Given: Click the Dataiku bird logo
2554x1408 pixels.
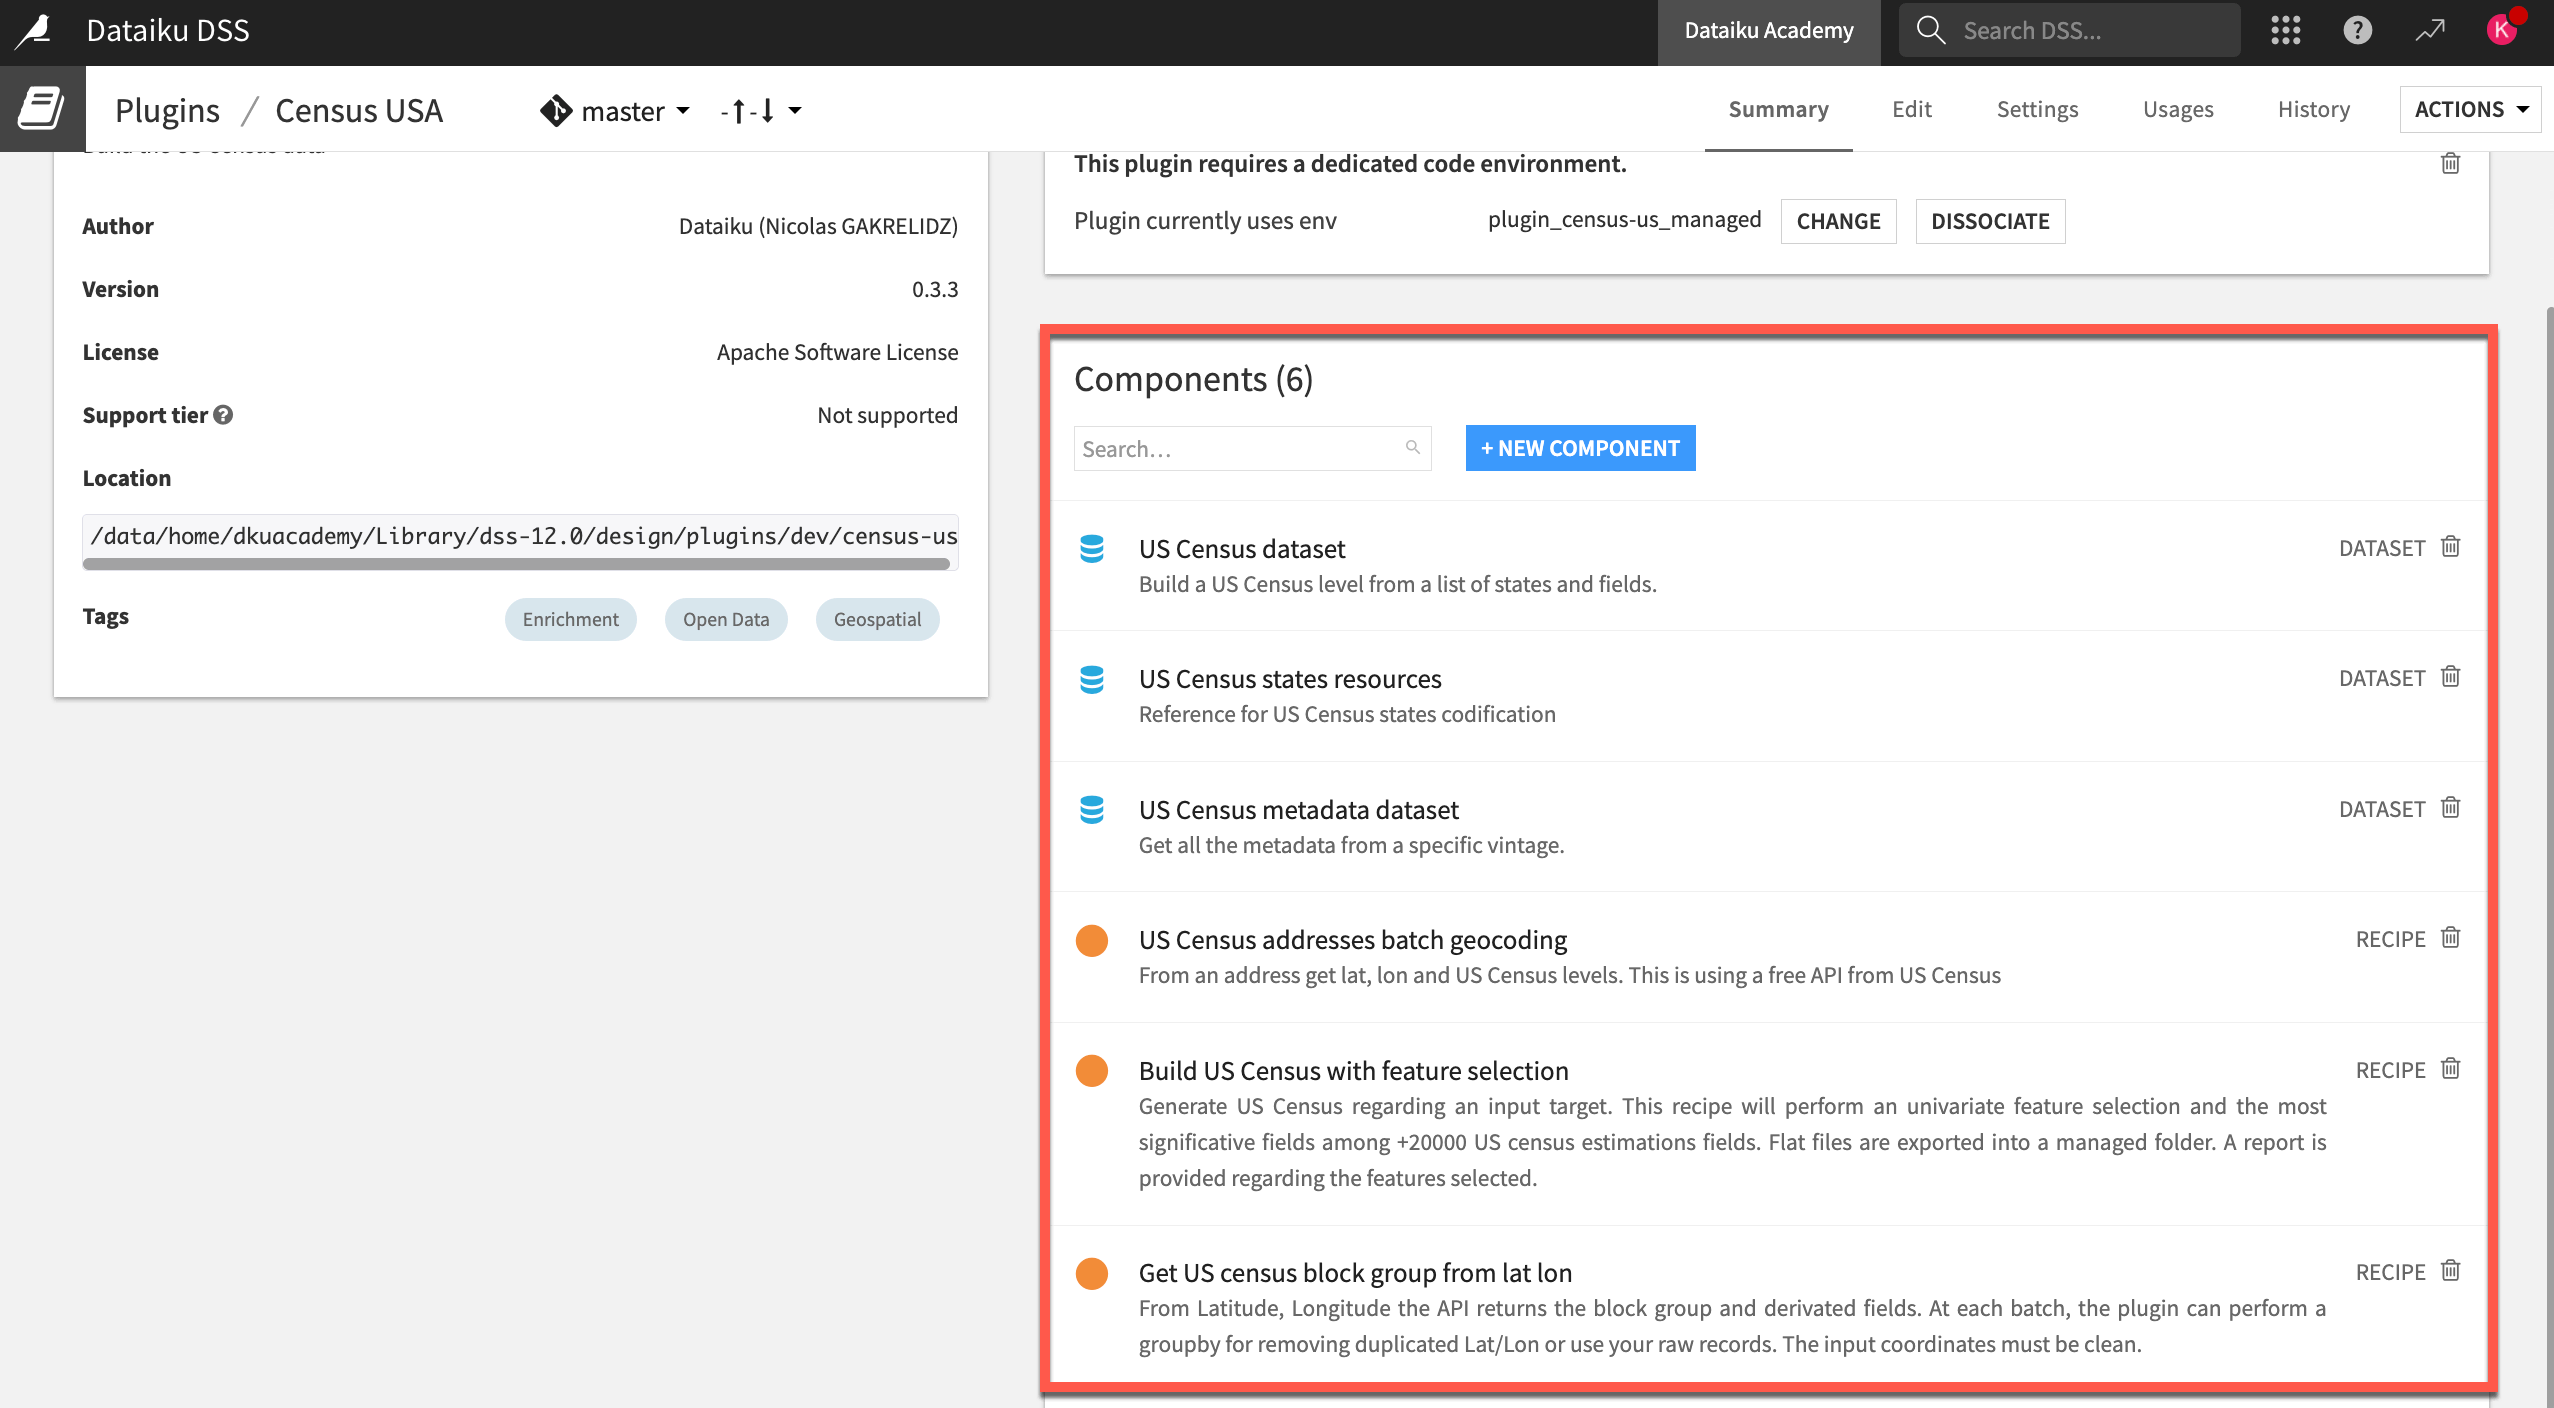Looking at the screenshot, I should coord(34,30).
